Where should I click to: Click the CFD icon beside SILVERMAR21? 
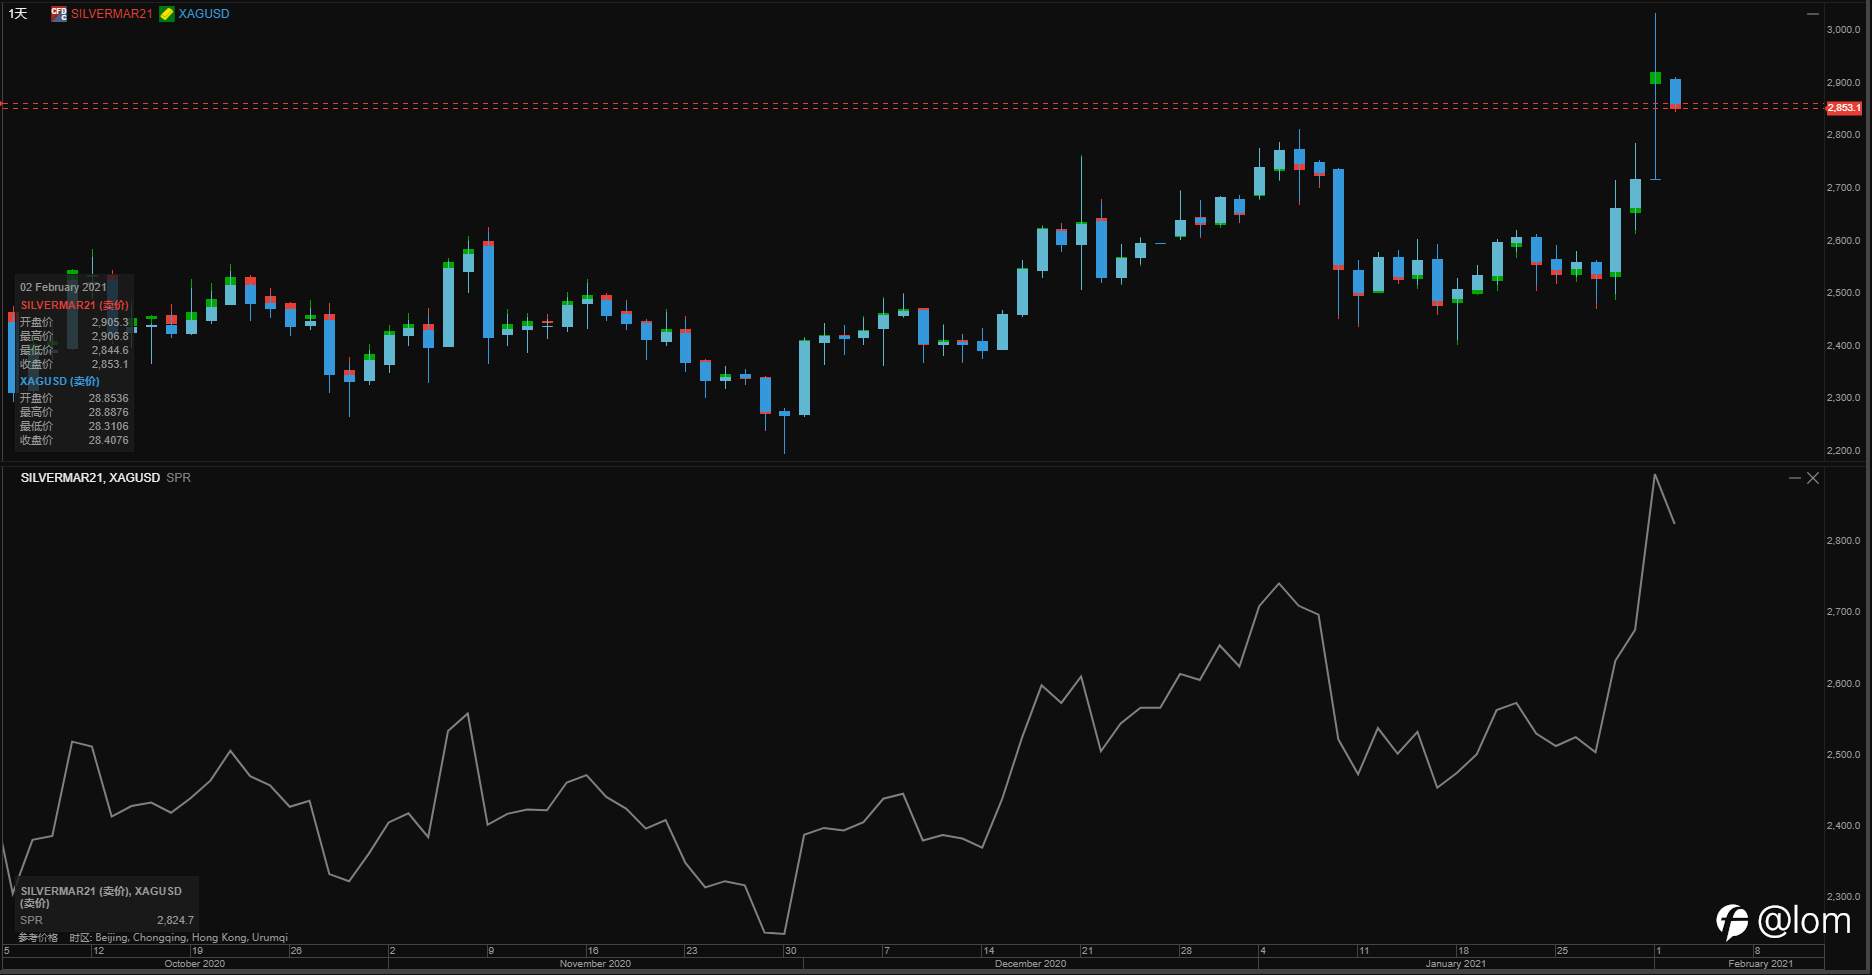click(x=59, y=14)
